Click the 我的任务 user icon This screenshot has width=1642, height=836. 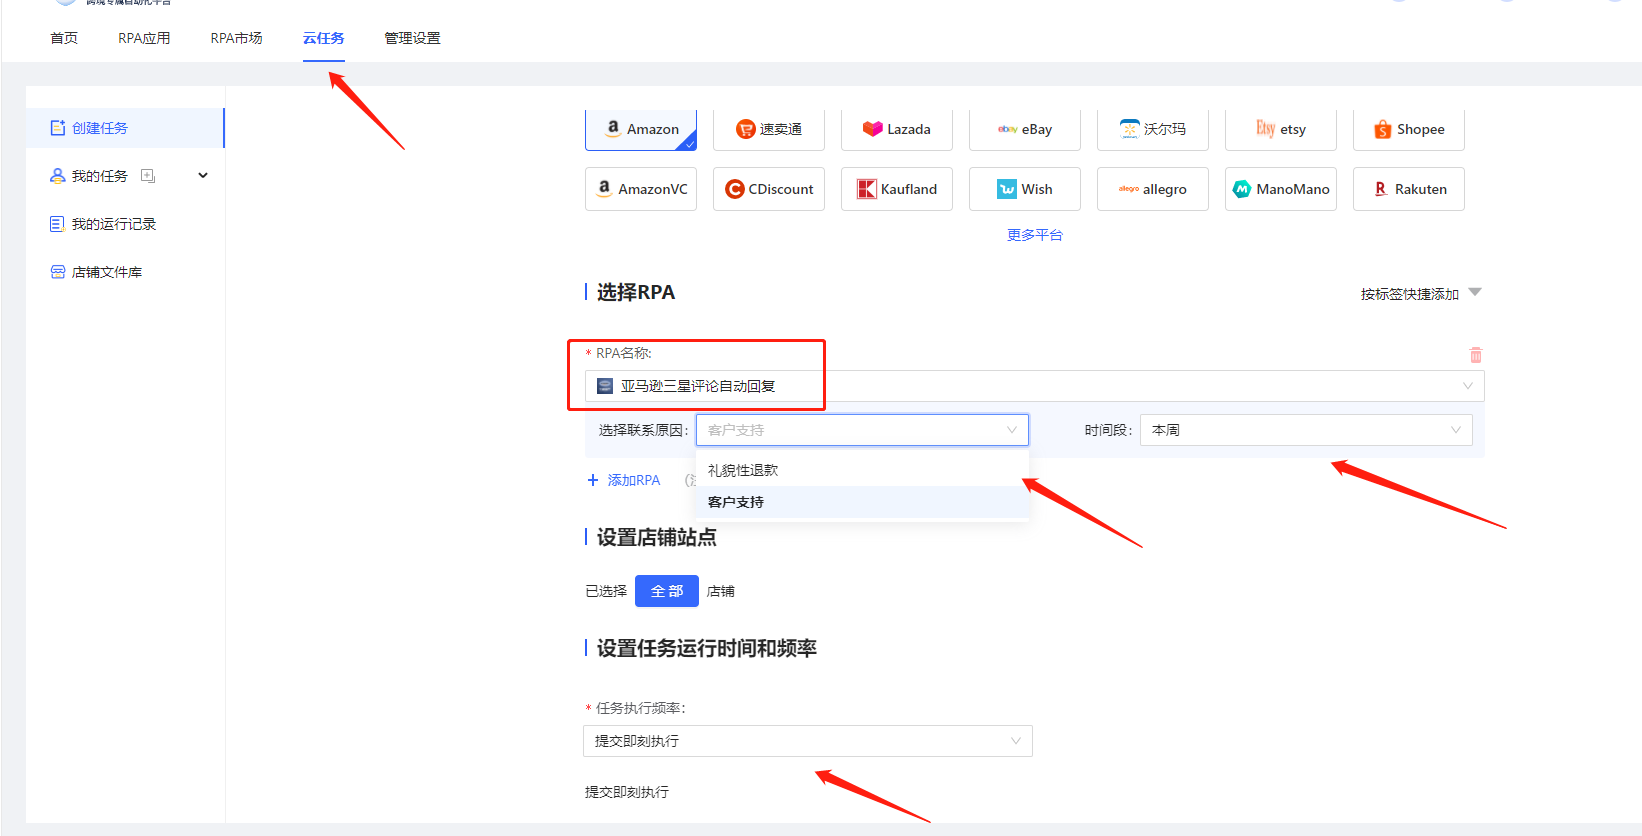coord(58,176)
